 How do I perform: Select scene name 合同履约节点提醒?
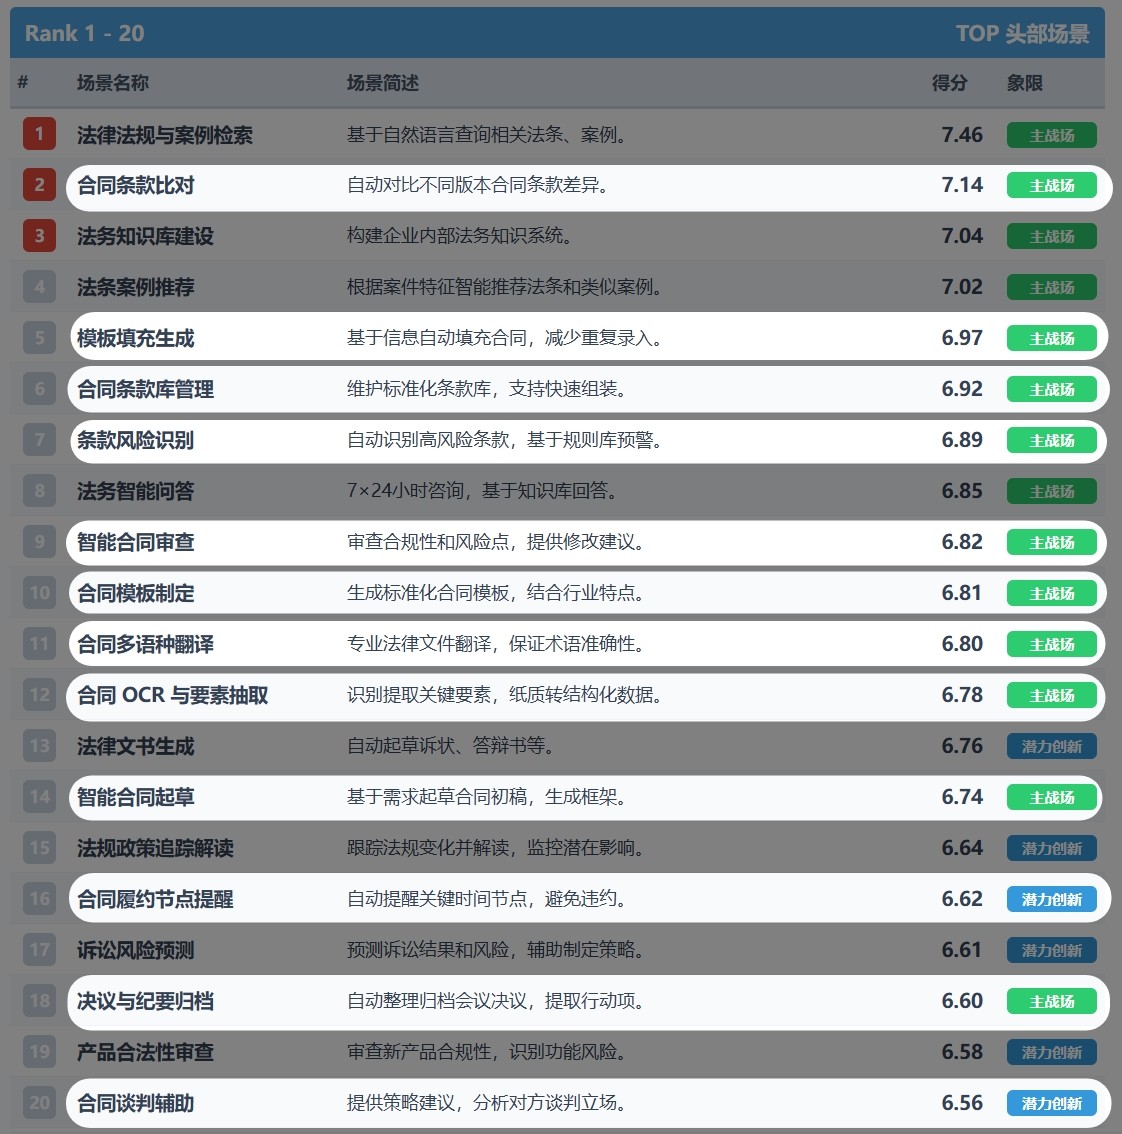(x=156, y=900)
